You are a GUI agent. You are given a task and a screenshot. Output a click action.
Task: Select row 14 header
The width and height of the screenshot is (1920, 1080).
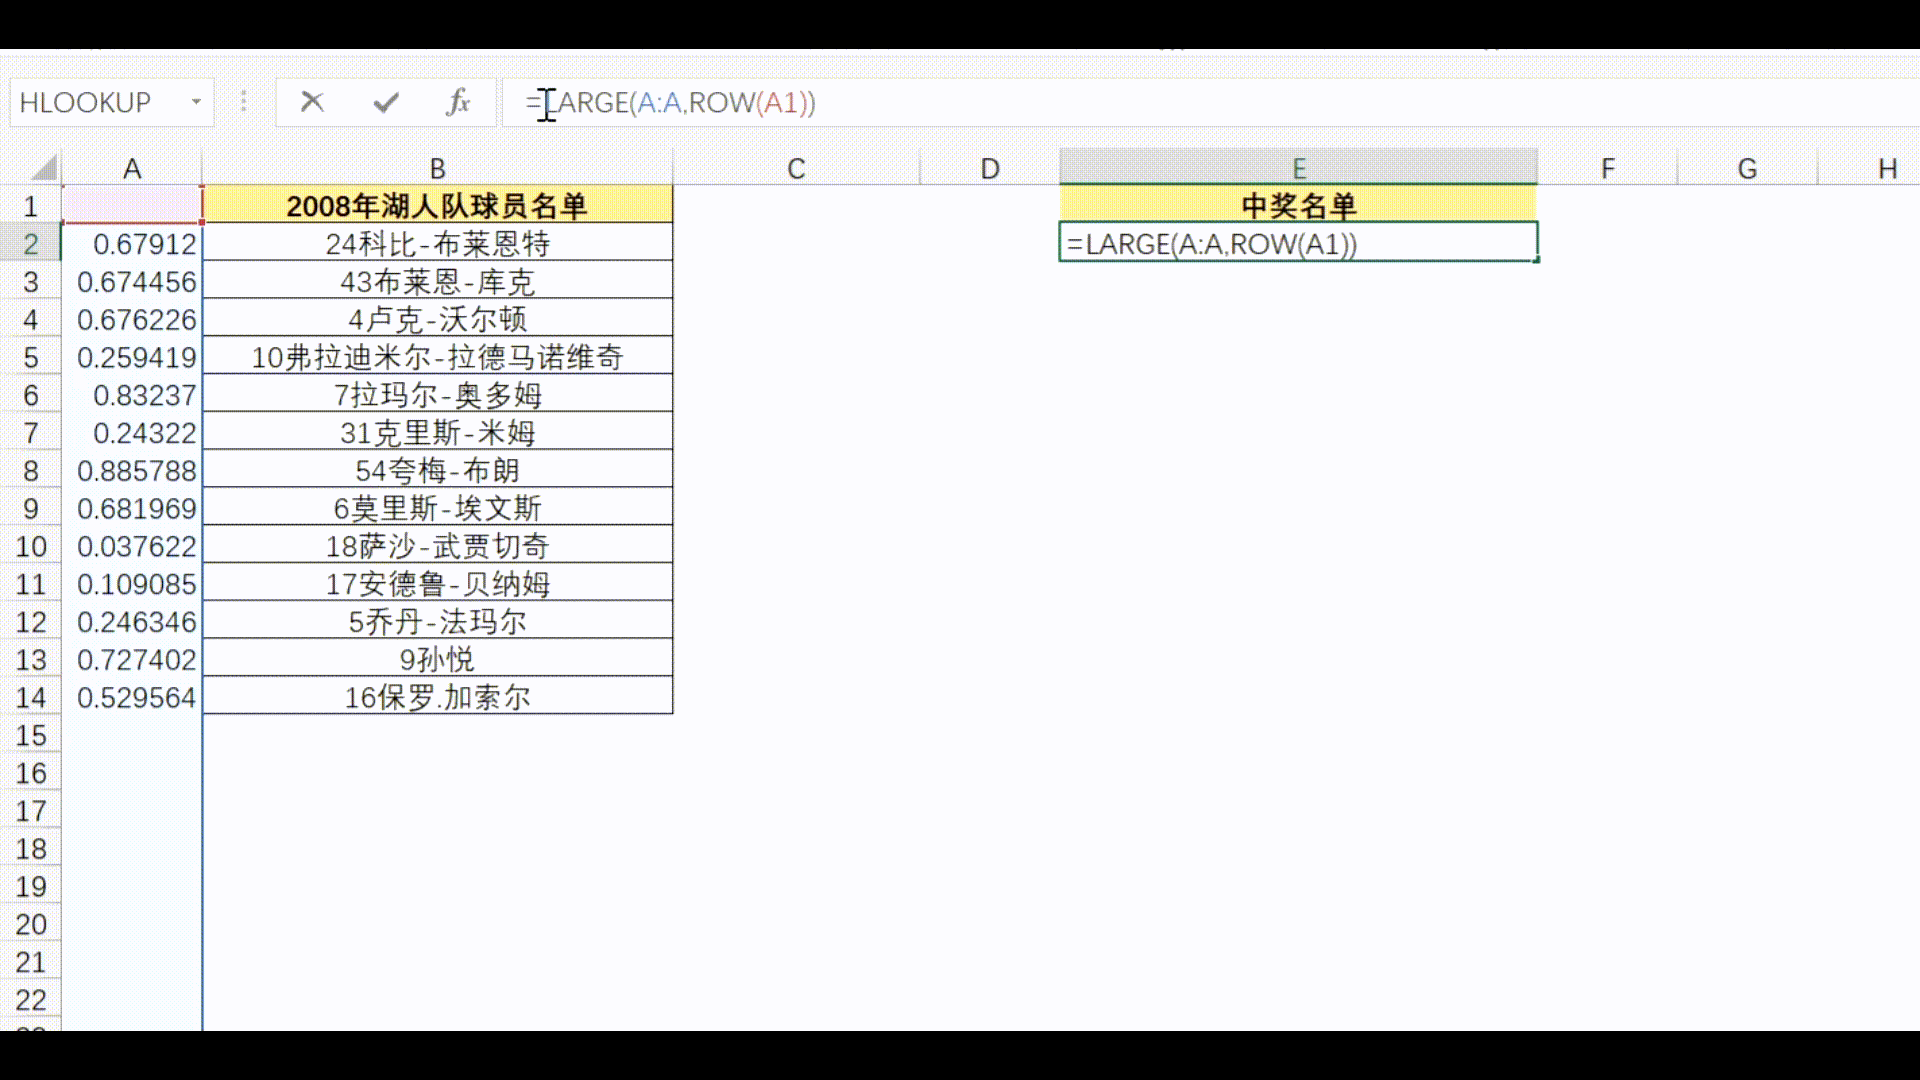pos(30,698)
